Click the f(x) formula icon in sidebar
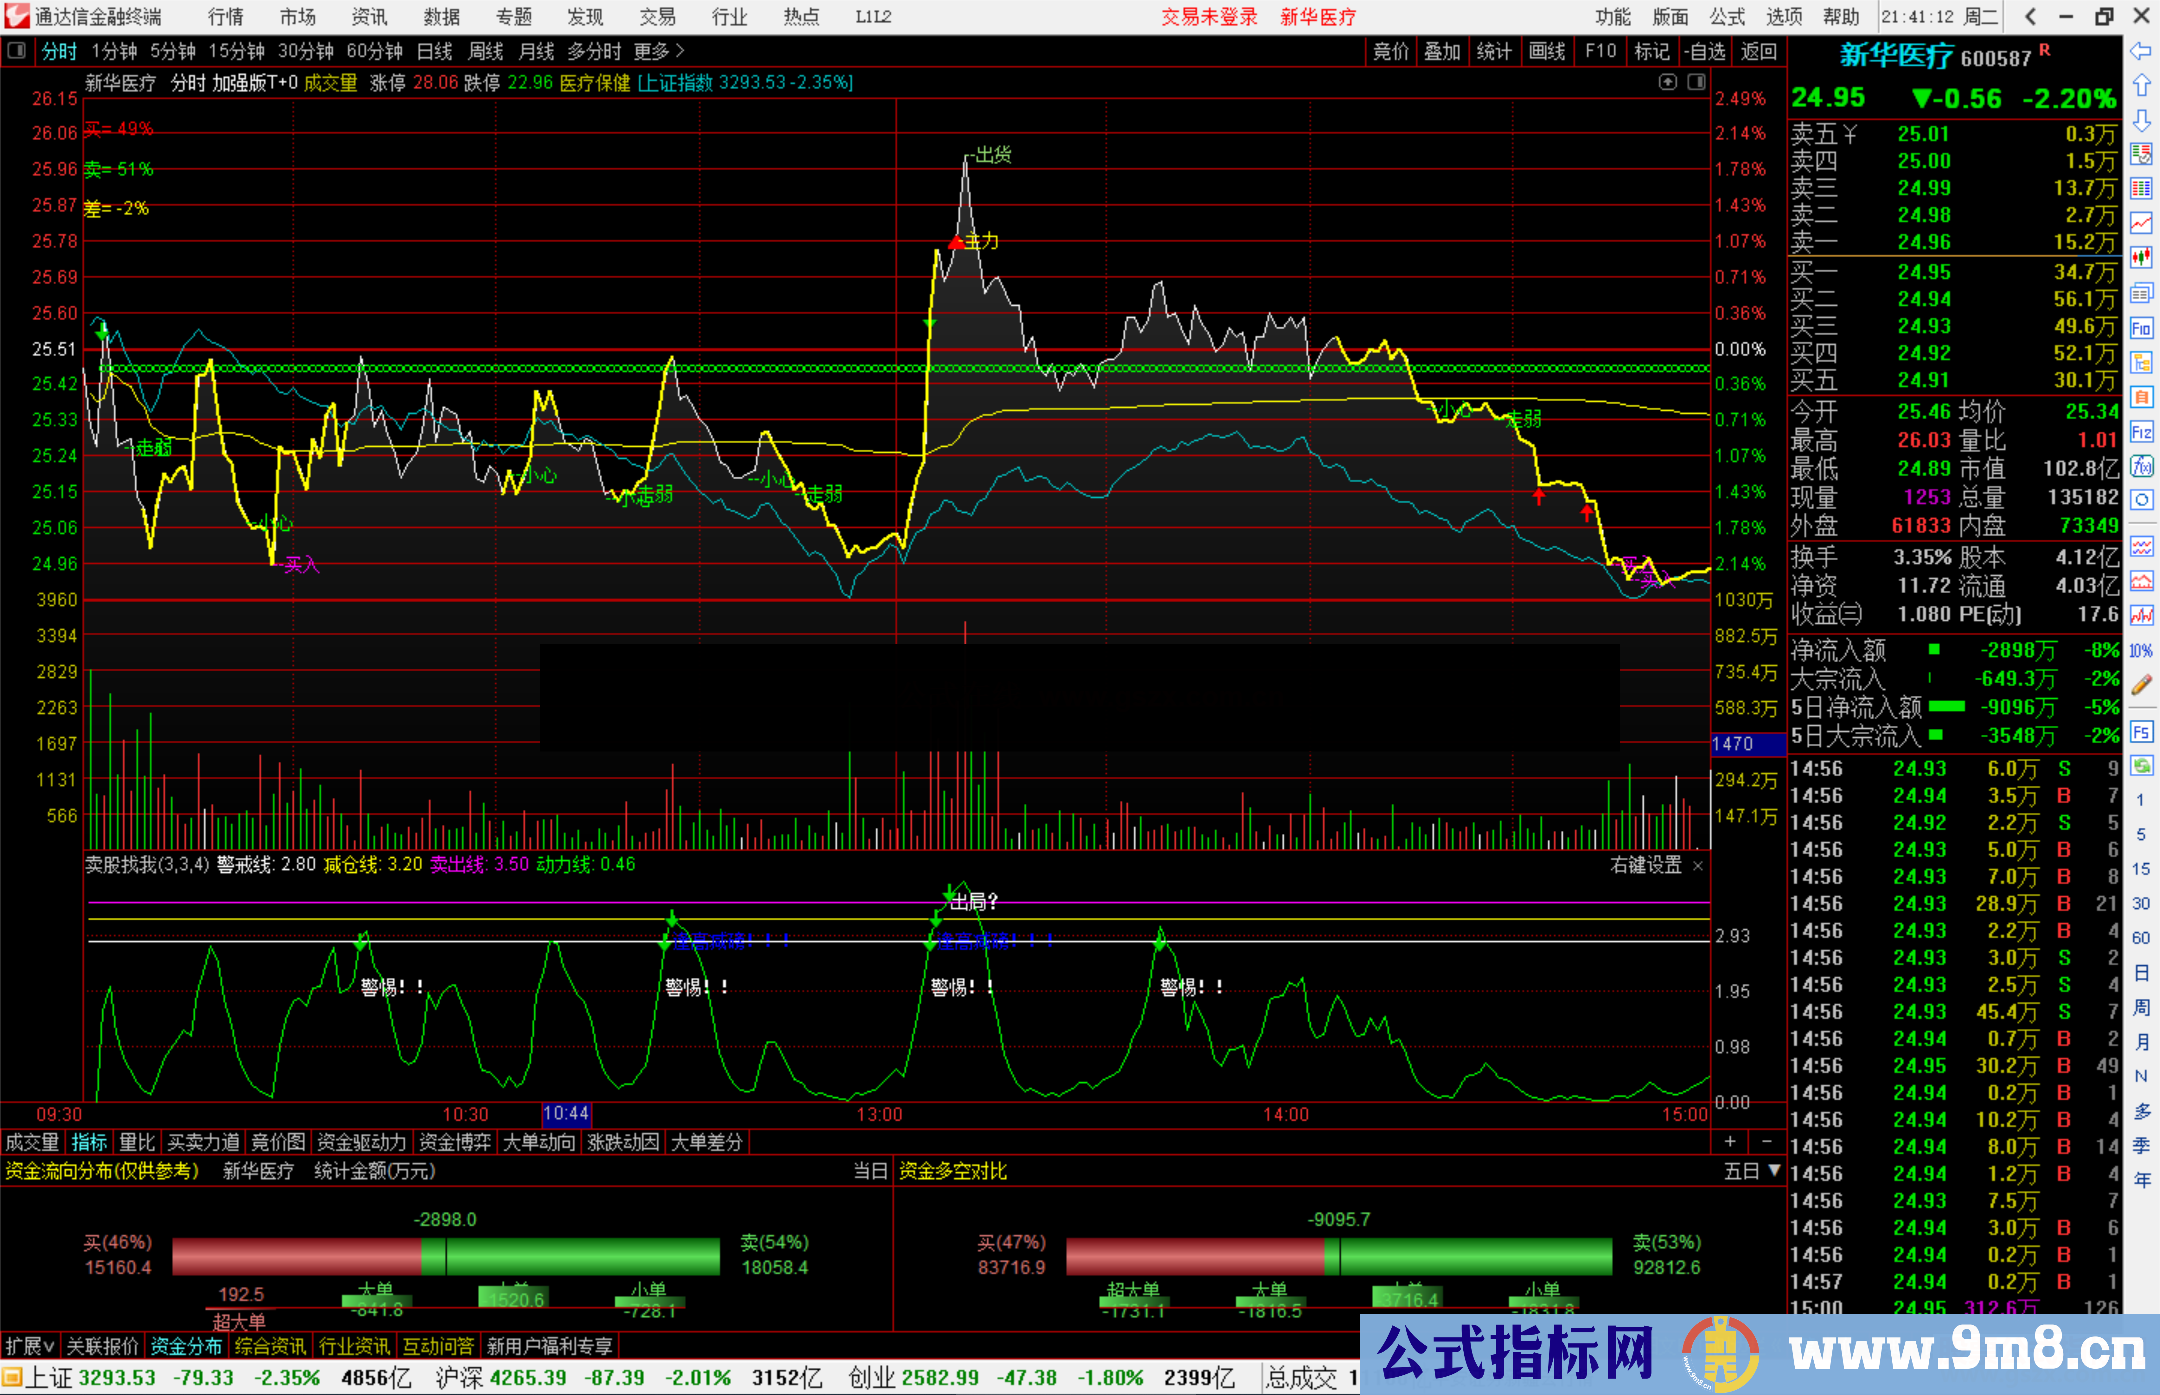 tap(2141, 467)
